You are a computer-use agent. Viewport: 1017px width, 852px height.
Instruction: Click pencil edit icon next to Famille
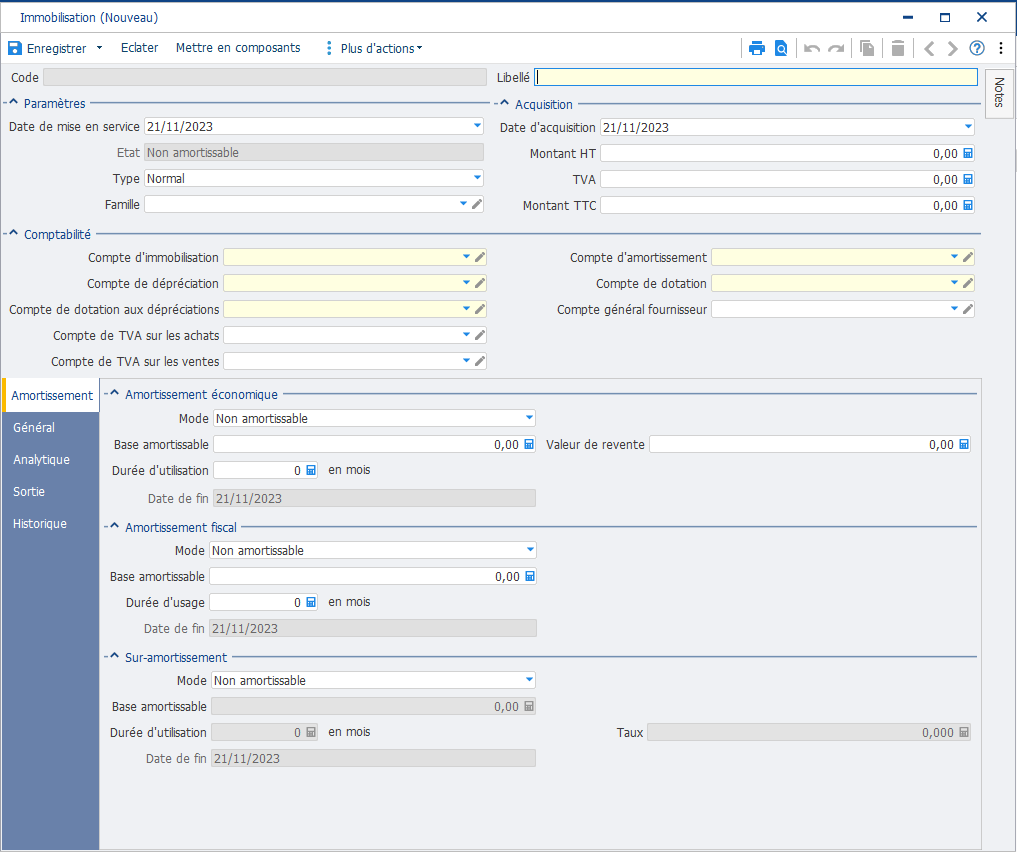[x=477, y=204]
